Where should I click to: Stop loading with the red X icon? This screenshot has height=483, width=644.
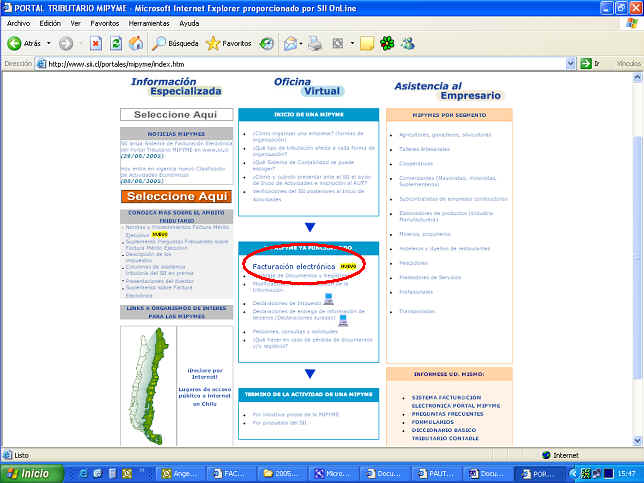coord(96,43)
